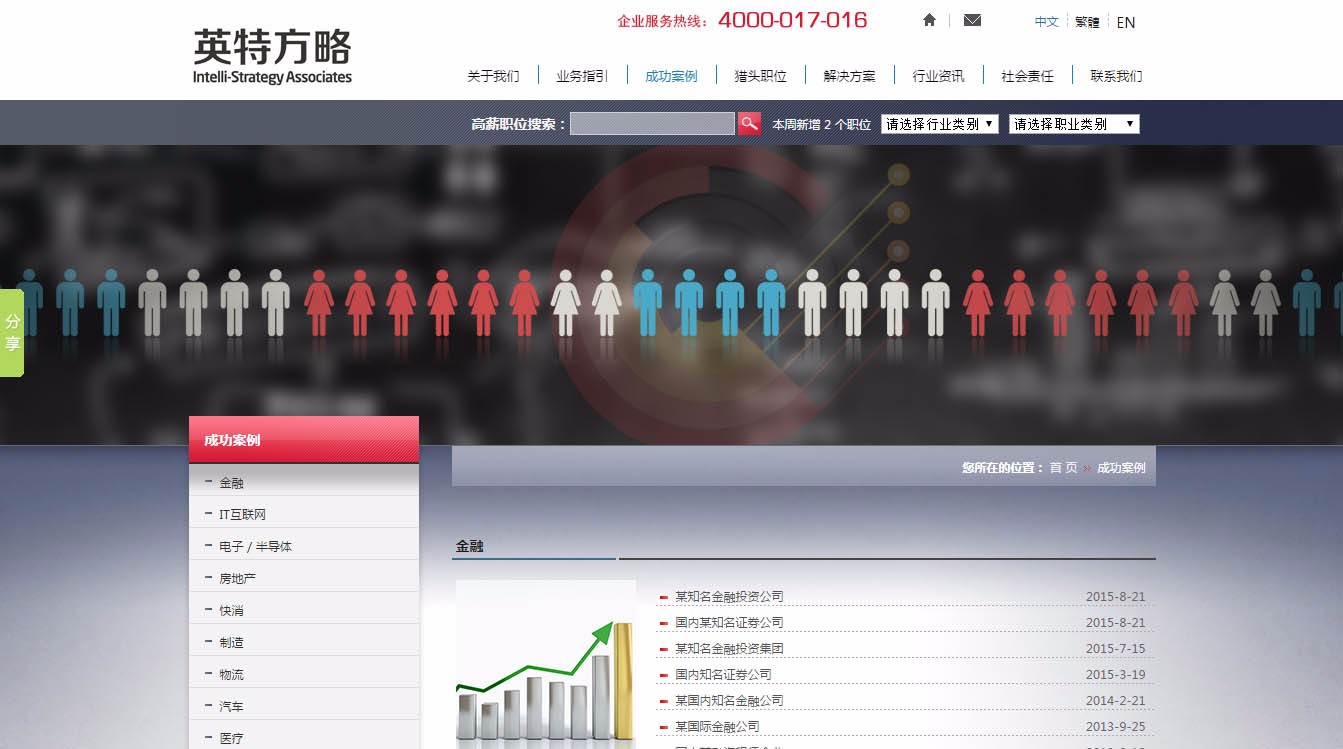1343x749 pixels.
Task: Click the high-salary job search field
Action: 652,124
